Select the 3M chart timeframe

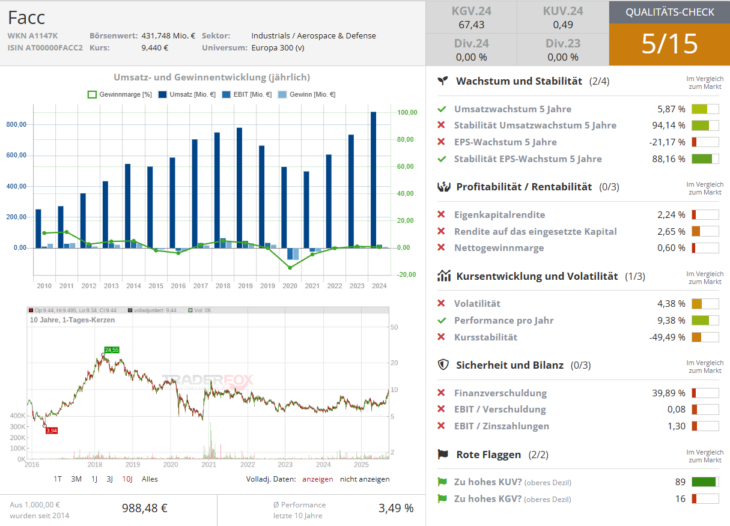76,479
